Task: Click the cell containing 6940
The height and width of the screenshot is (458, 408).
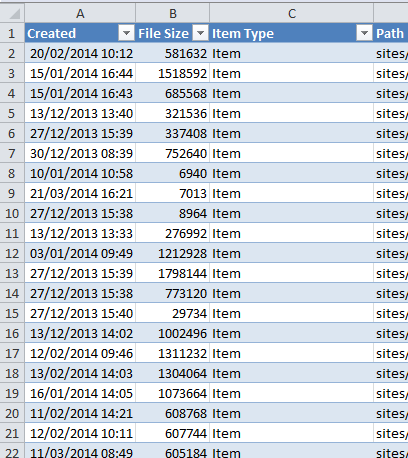Action: pyautogui.click(x=172, y=173)
